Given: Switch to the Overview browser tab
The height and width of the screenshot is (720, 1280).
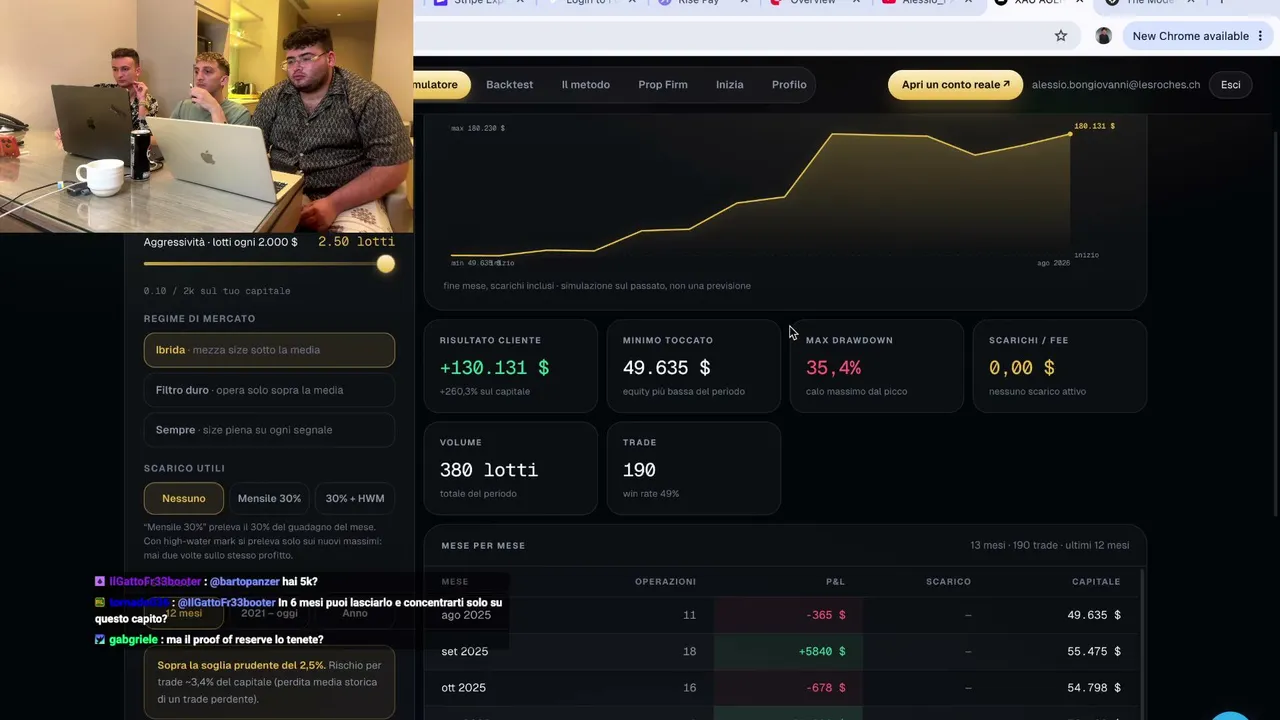Looking at the screenshot, I should (x=812, y=3).
